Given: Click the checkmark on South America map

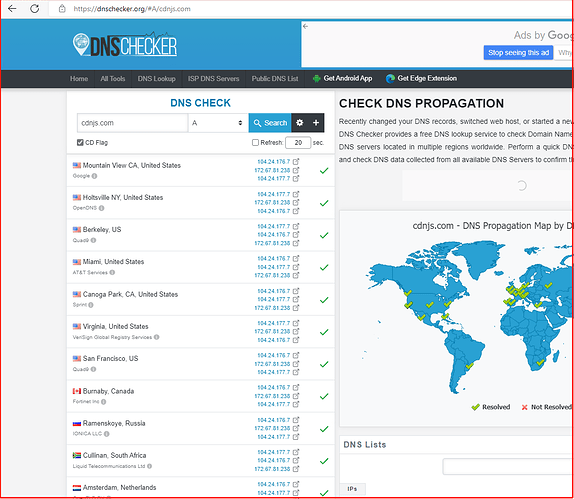Looking at the screenshot, I should tap(469, 366).
